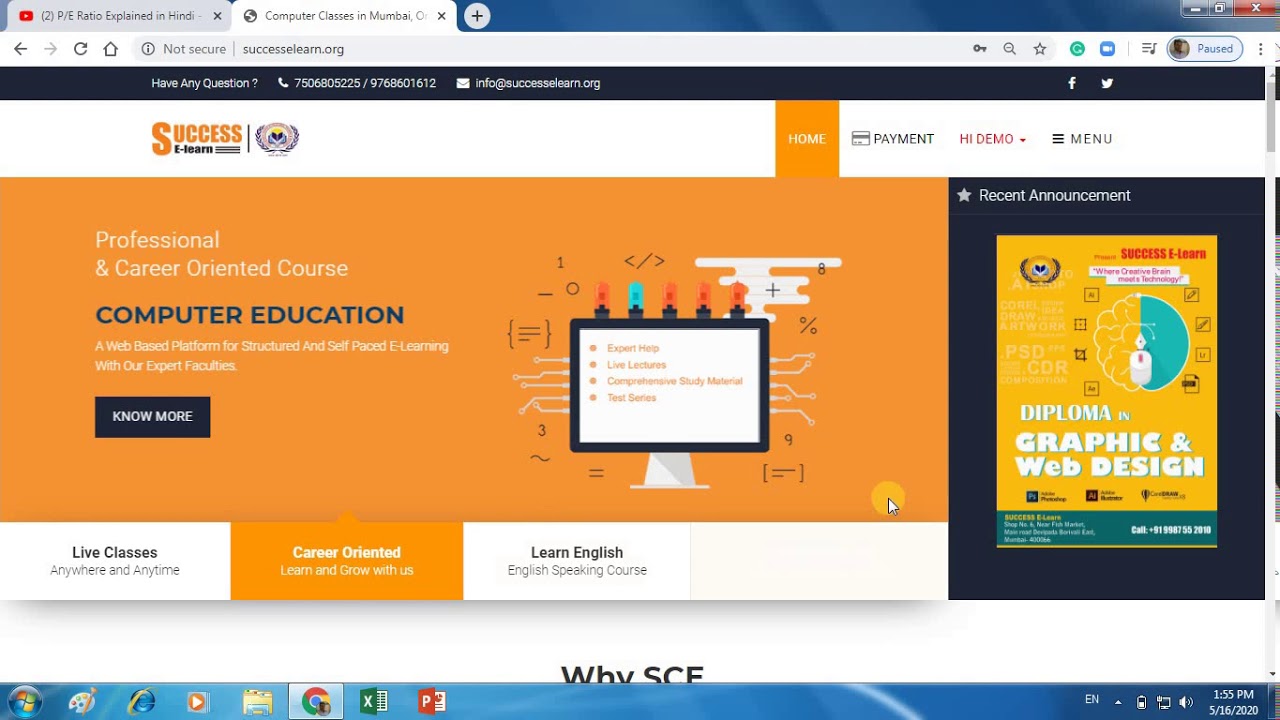Open the Facebook icon in top bar
Image resolution: width=1280 pixels, height=720 pixels.
click(x=1072, y=83)
